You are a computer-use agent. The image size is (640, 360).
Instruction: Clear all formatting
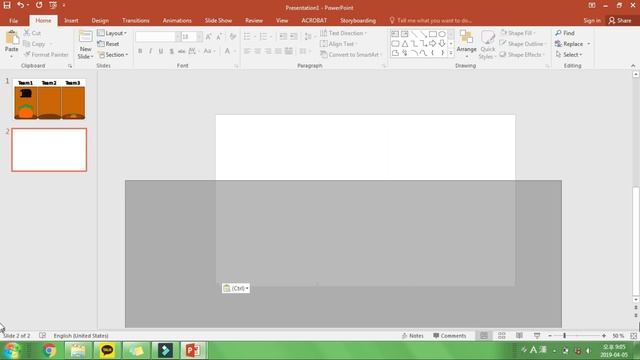point(233,37)
